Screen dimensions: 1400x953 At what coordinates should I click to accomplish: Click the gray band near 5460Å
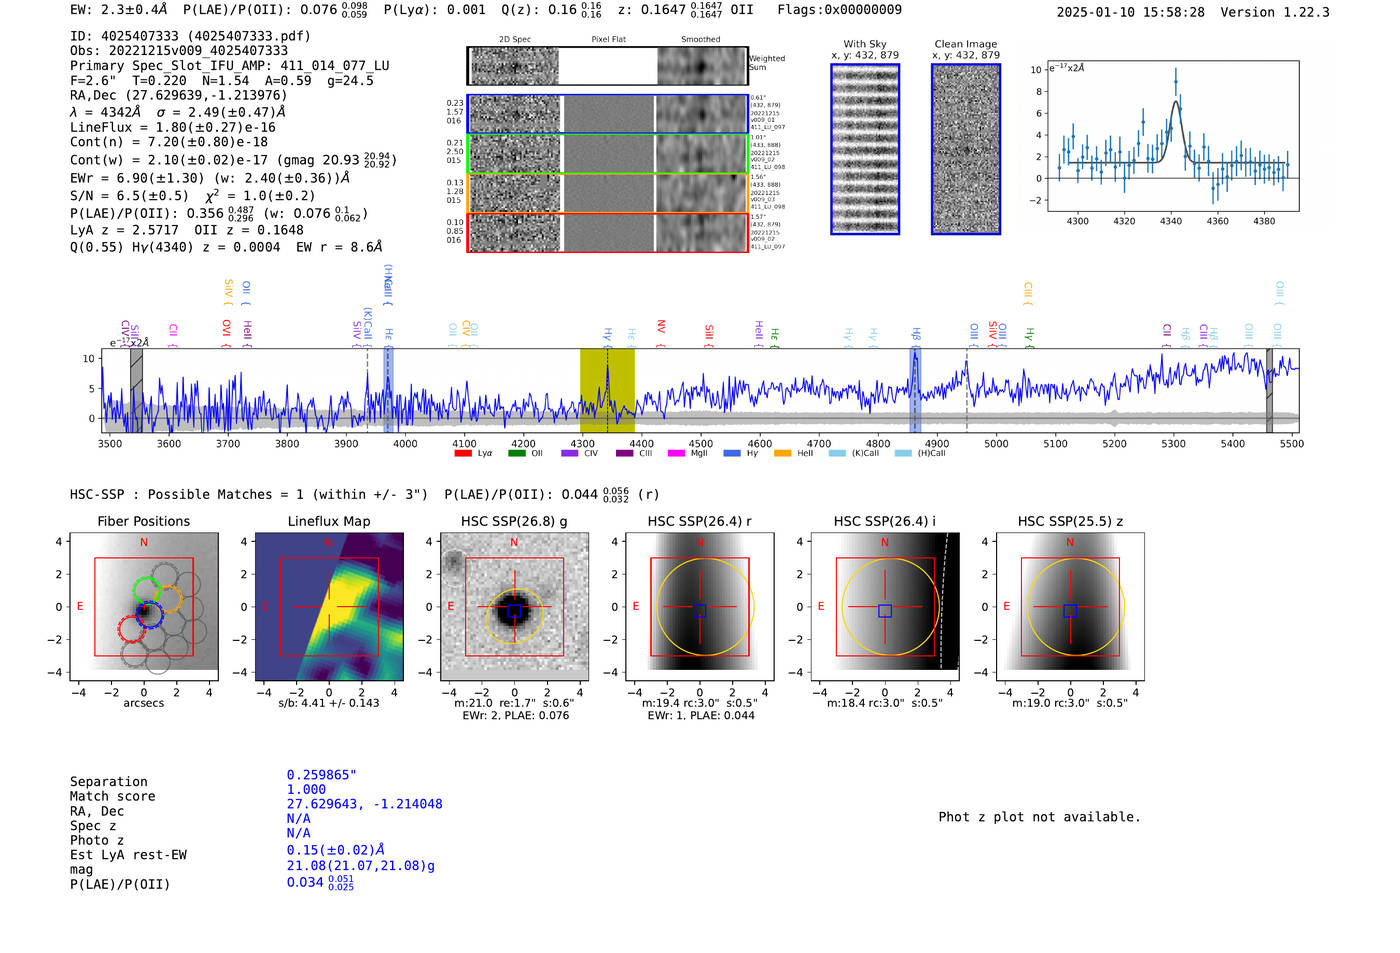[1269, 391]
